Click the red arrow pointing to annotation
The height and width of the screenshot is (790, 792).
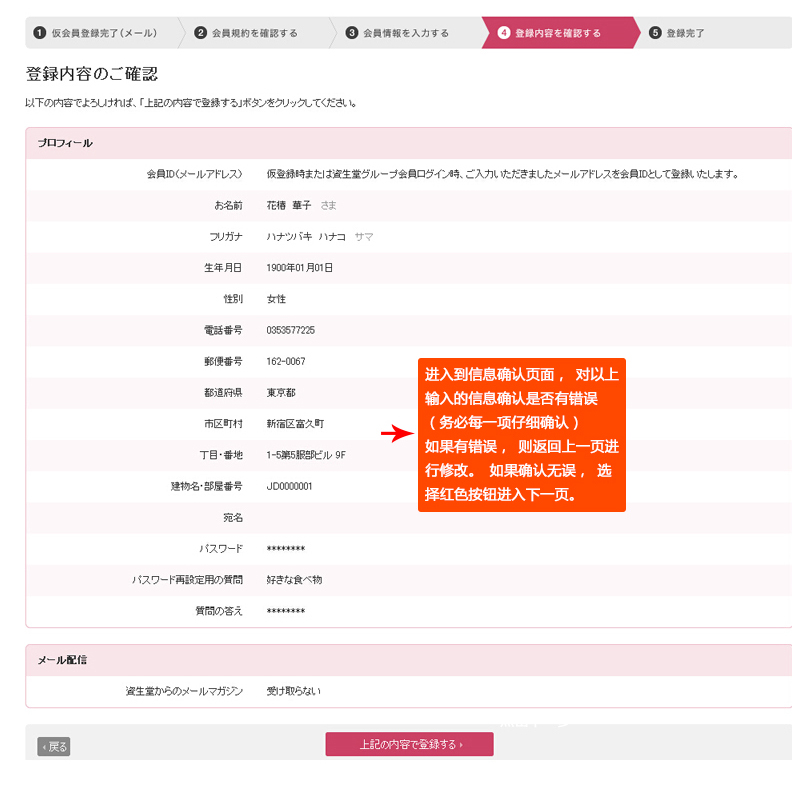tap(397, 434)
